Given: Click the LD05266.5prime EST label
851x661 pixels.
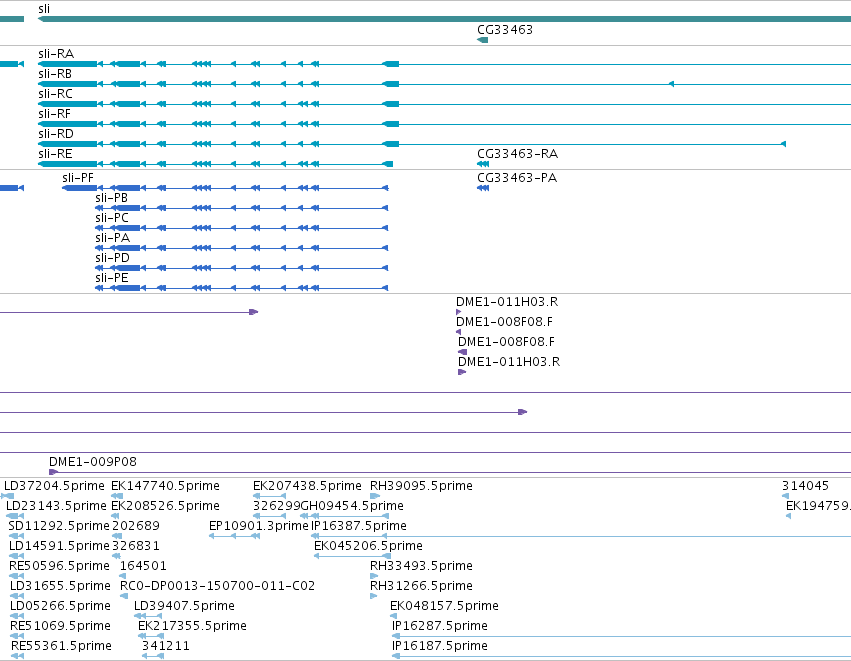Looking at the screenshot, I should click(x=60, y=607).
